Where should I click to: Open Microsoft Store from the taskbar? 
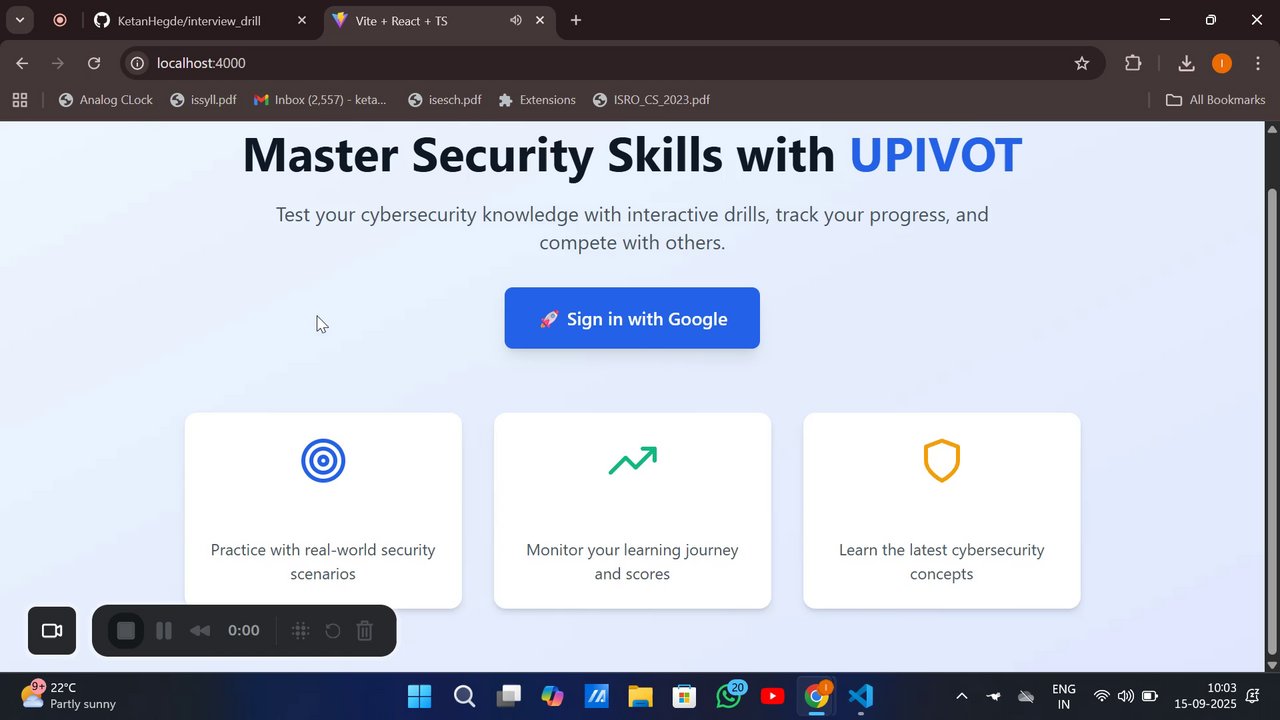[684, 696]
